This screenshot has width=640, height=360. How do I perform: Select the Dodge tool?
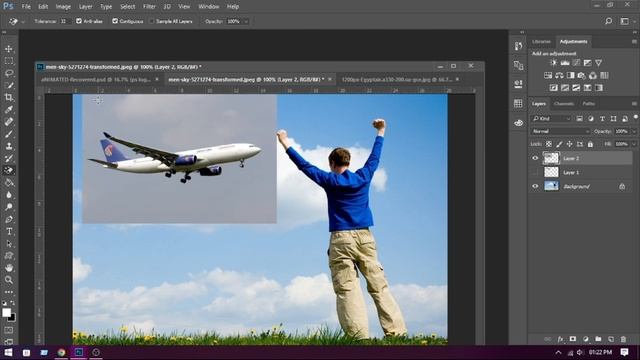tap(9, 207)
